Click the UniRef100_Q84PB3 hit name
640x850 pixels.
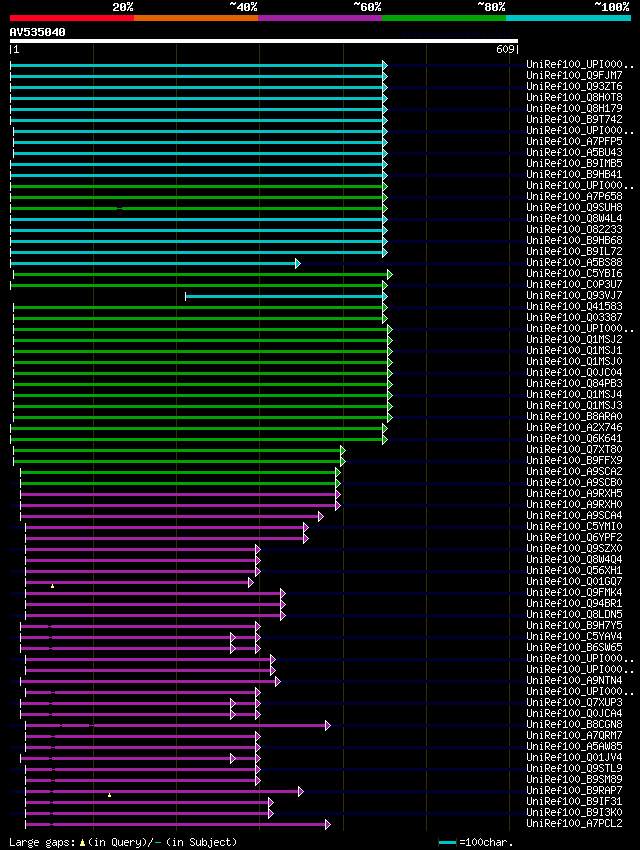coord(574,383)
